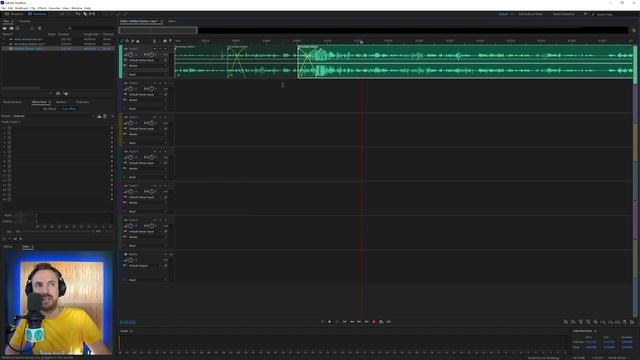
Task: Select the Razor tool in top toolbar
Action: (85, 14)
